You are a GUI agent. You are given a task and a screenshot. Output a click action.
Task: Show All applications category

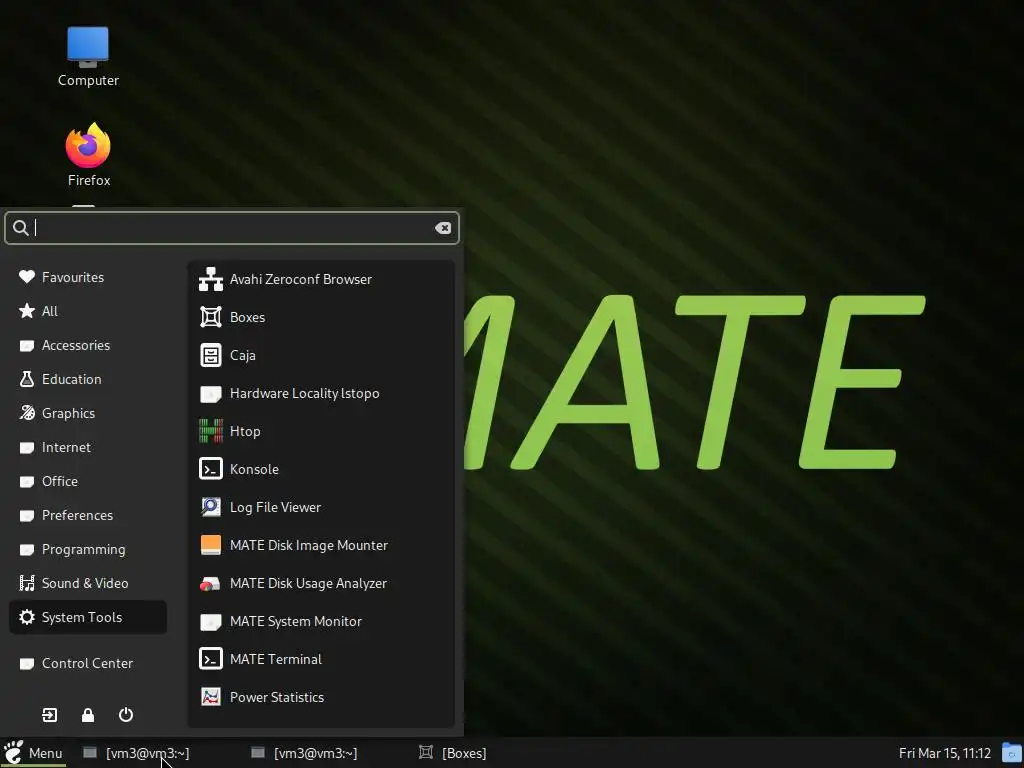(x=88, y=311)
